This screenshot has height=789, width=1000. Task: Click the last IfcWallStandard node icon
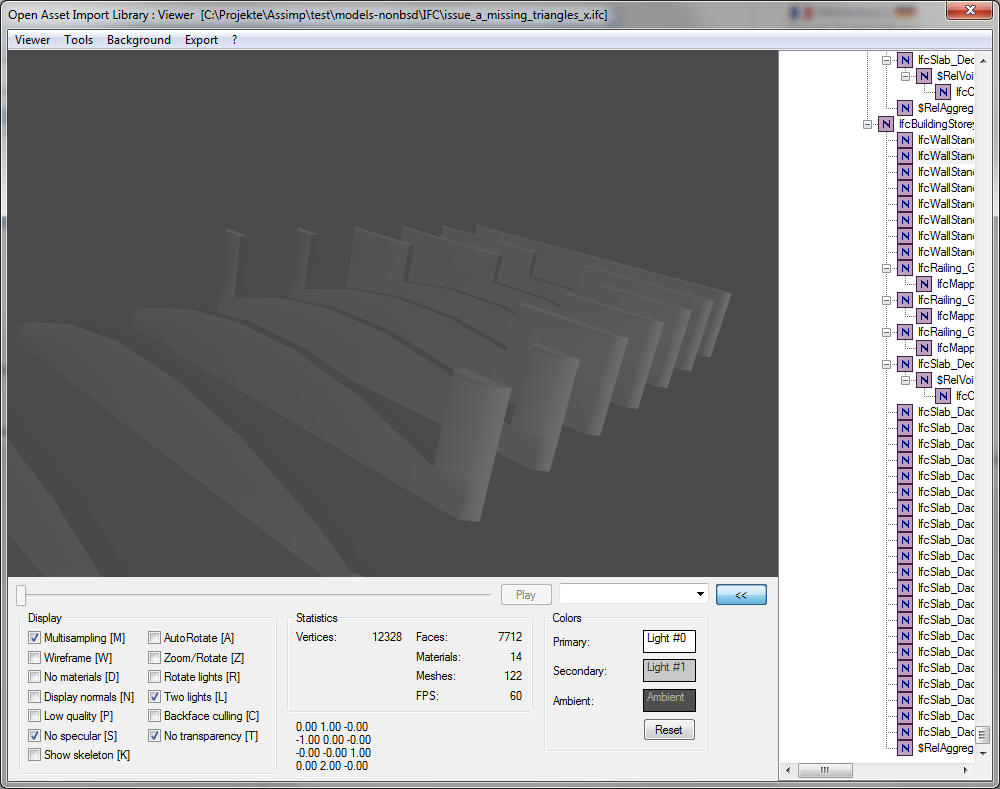tap(905, 252)
